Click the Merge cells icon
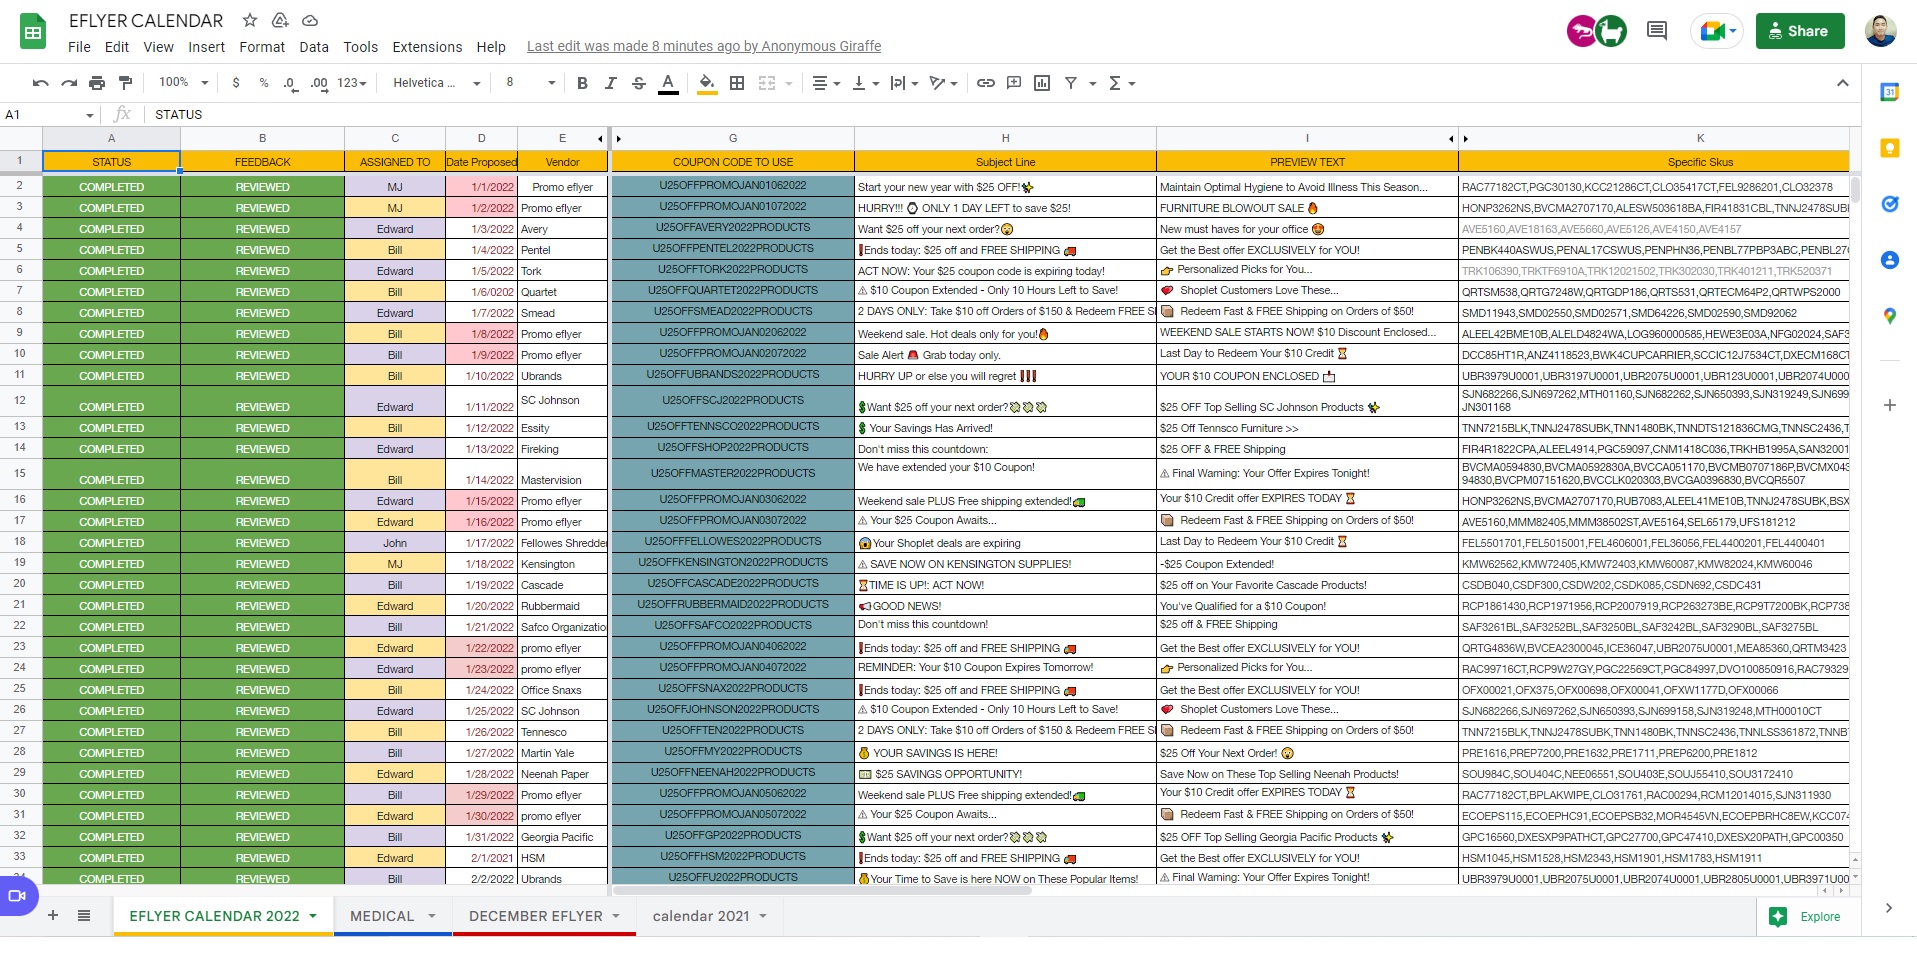The height and width of the screenshot is (969, 1917). click(x=767, y=83)
